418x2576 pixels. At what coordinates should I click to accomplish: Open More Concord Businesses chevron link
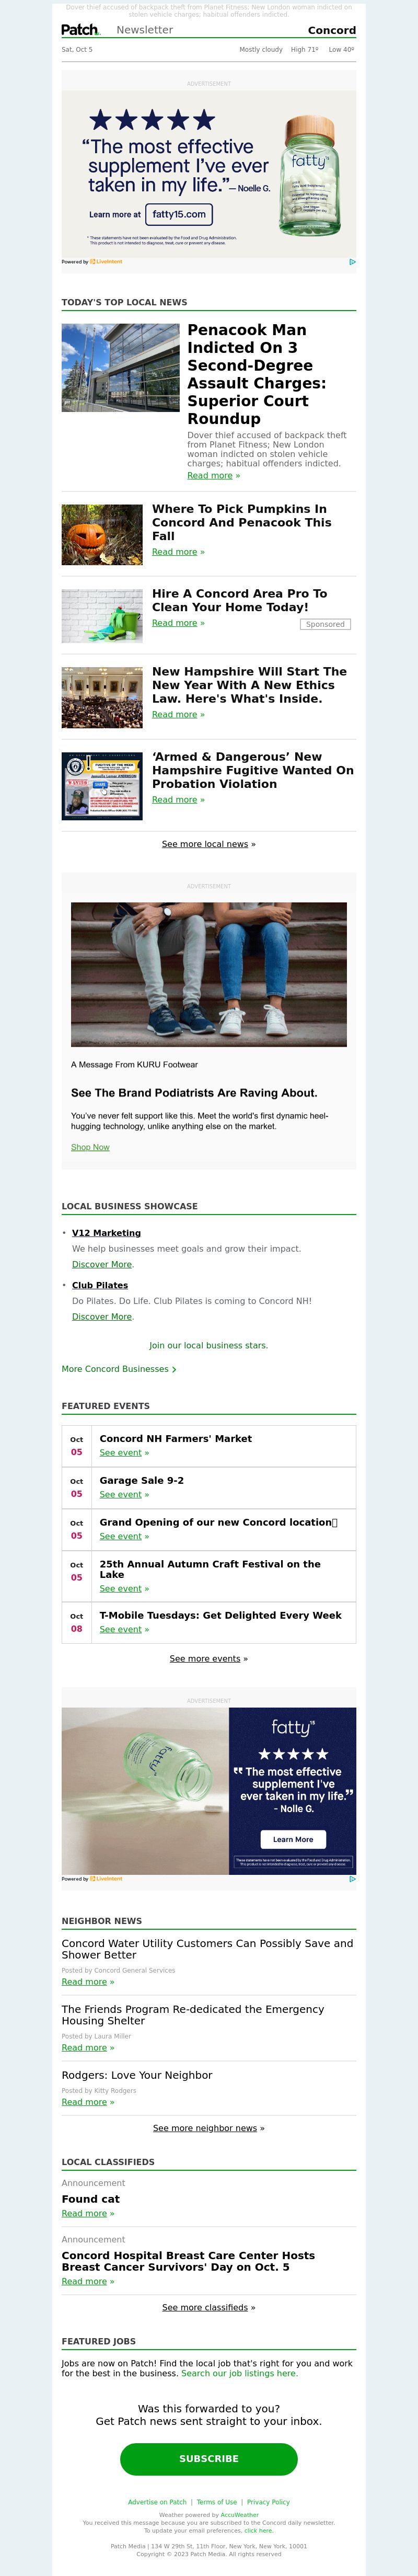coord(119,1369)
